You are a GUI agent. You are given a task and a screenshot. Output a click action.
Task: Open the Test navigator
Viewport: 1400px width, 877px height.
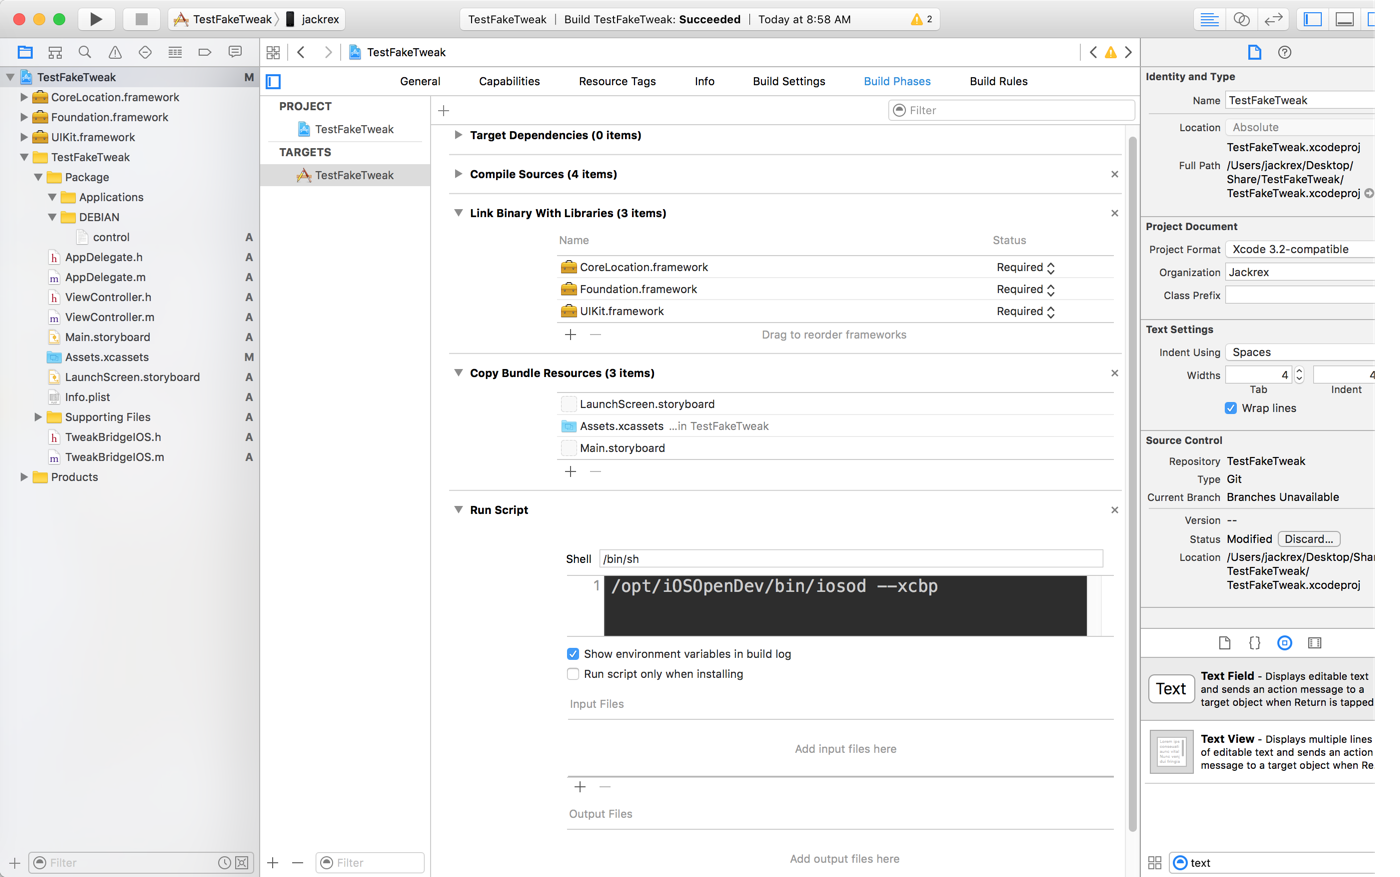click(145, 52)
